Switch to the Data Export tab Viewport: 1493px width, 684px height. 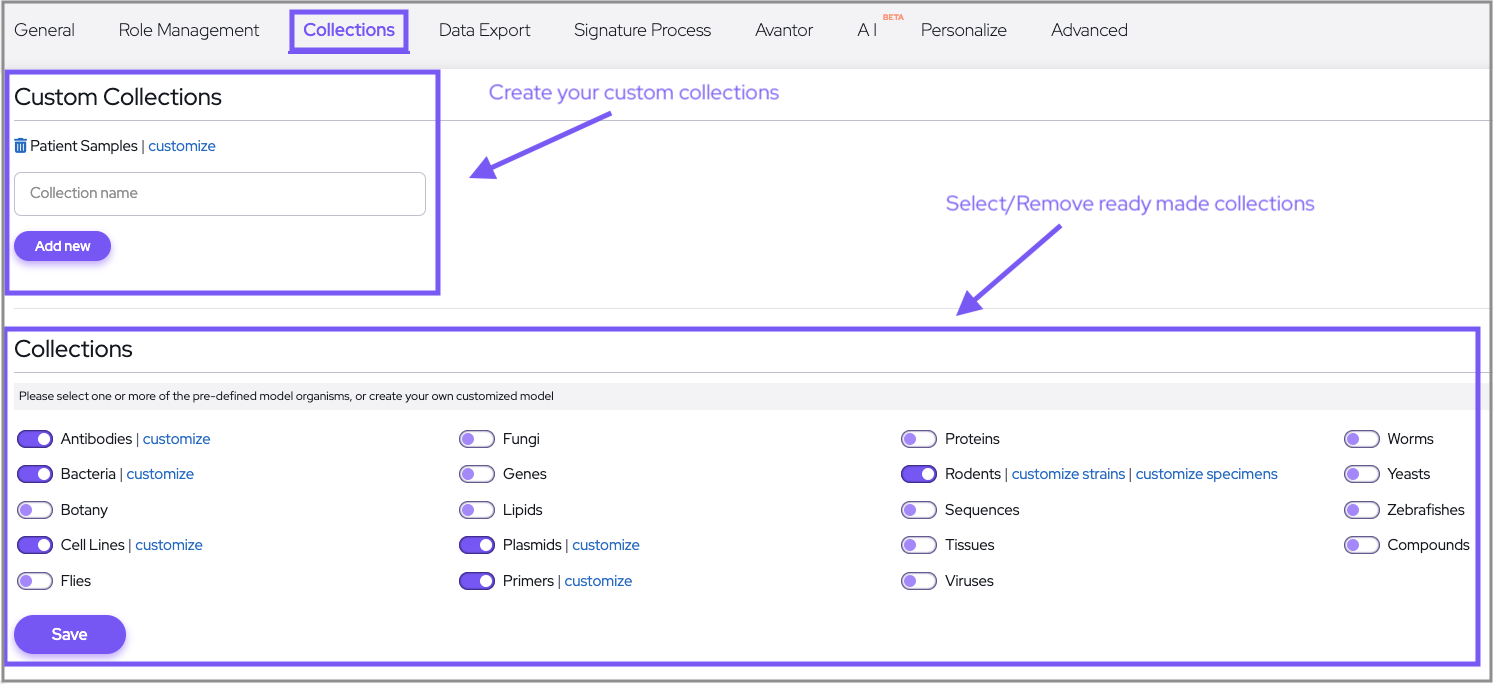[x=485, y=30]
